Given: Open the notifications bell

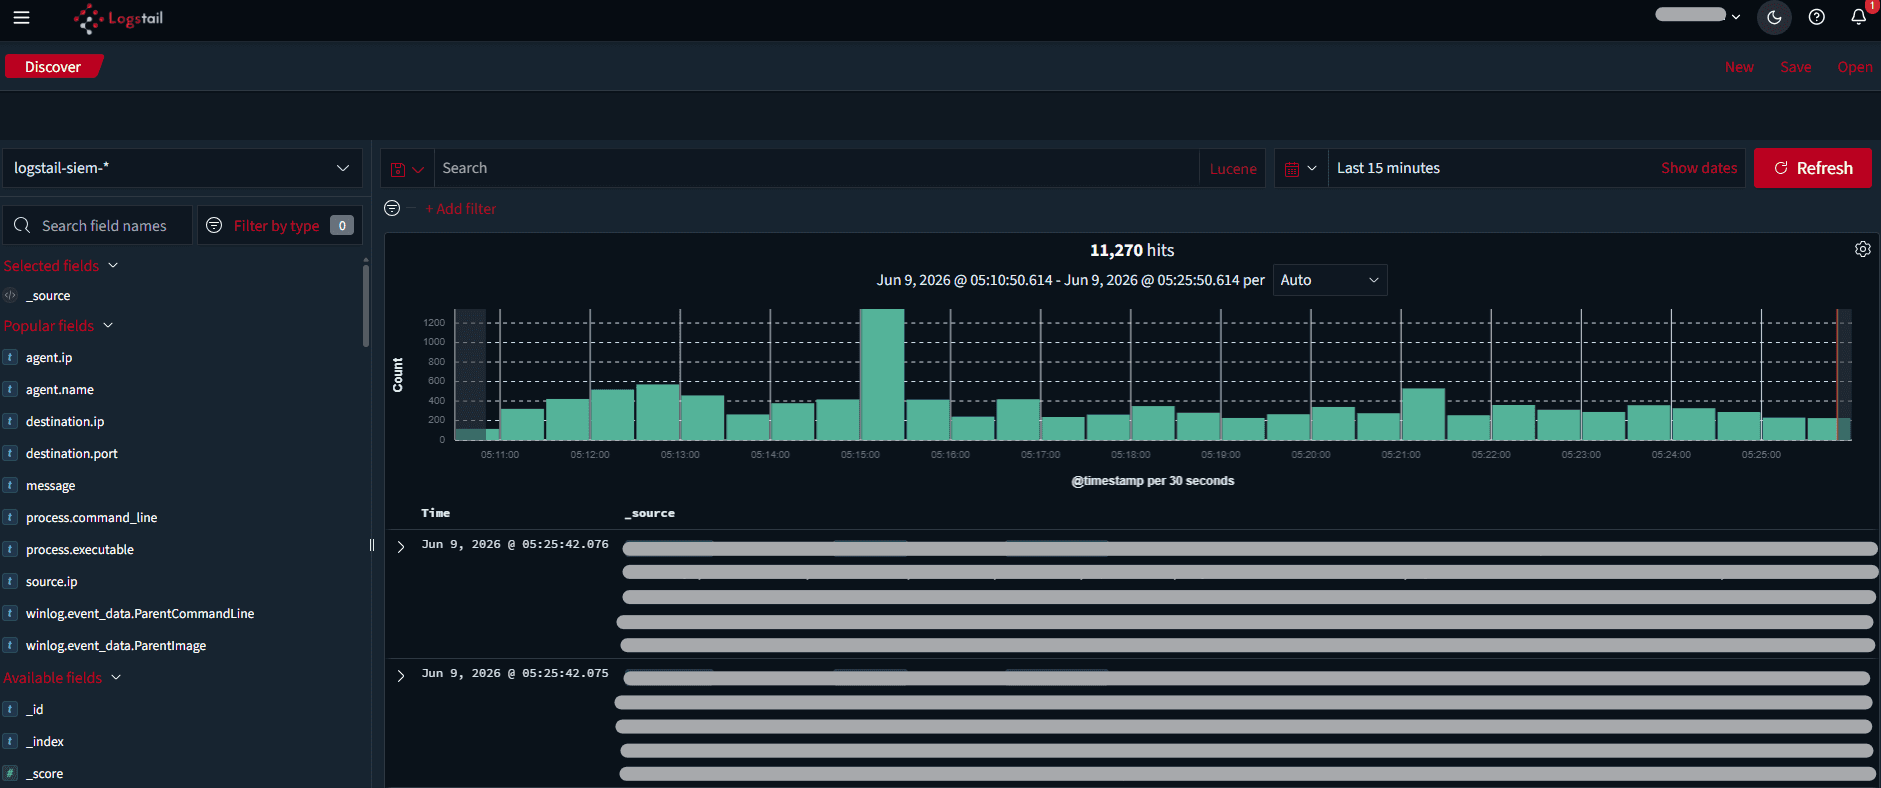Looking at the screenshot, I should (x=1858, y=17).
